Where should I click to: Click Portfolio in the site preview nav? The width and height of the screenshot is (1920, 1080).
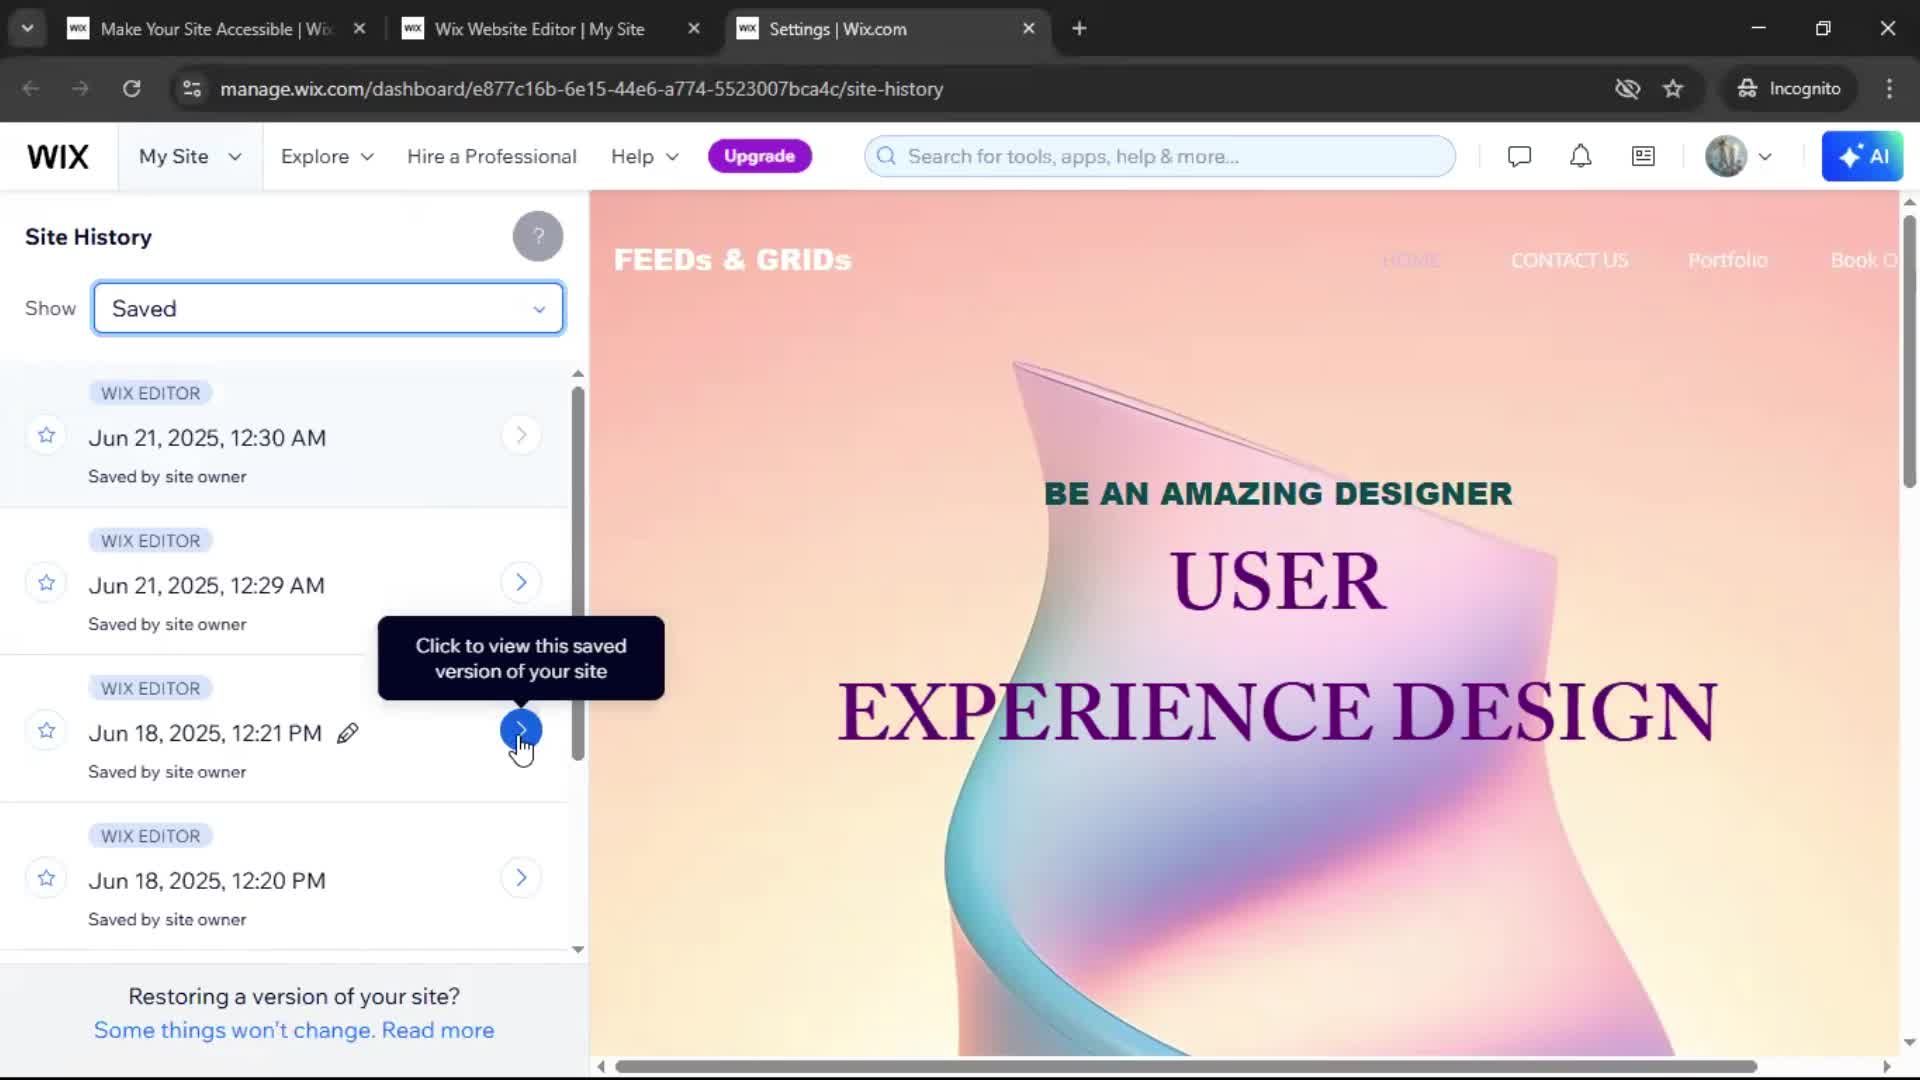pos(1727,261)
